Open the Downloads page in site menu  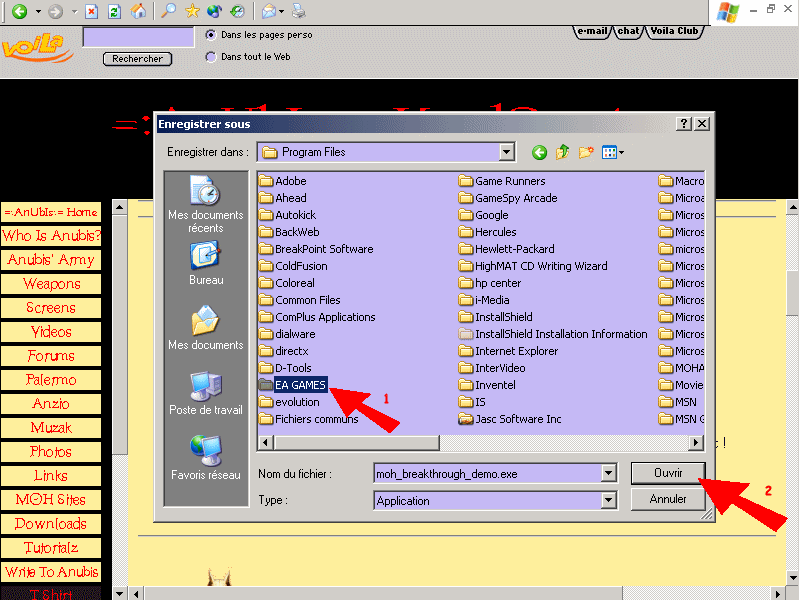51,524
